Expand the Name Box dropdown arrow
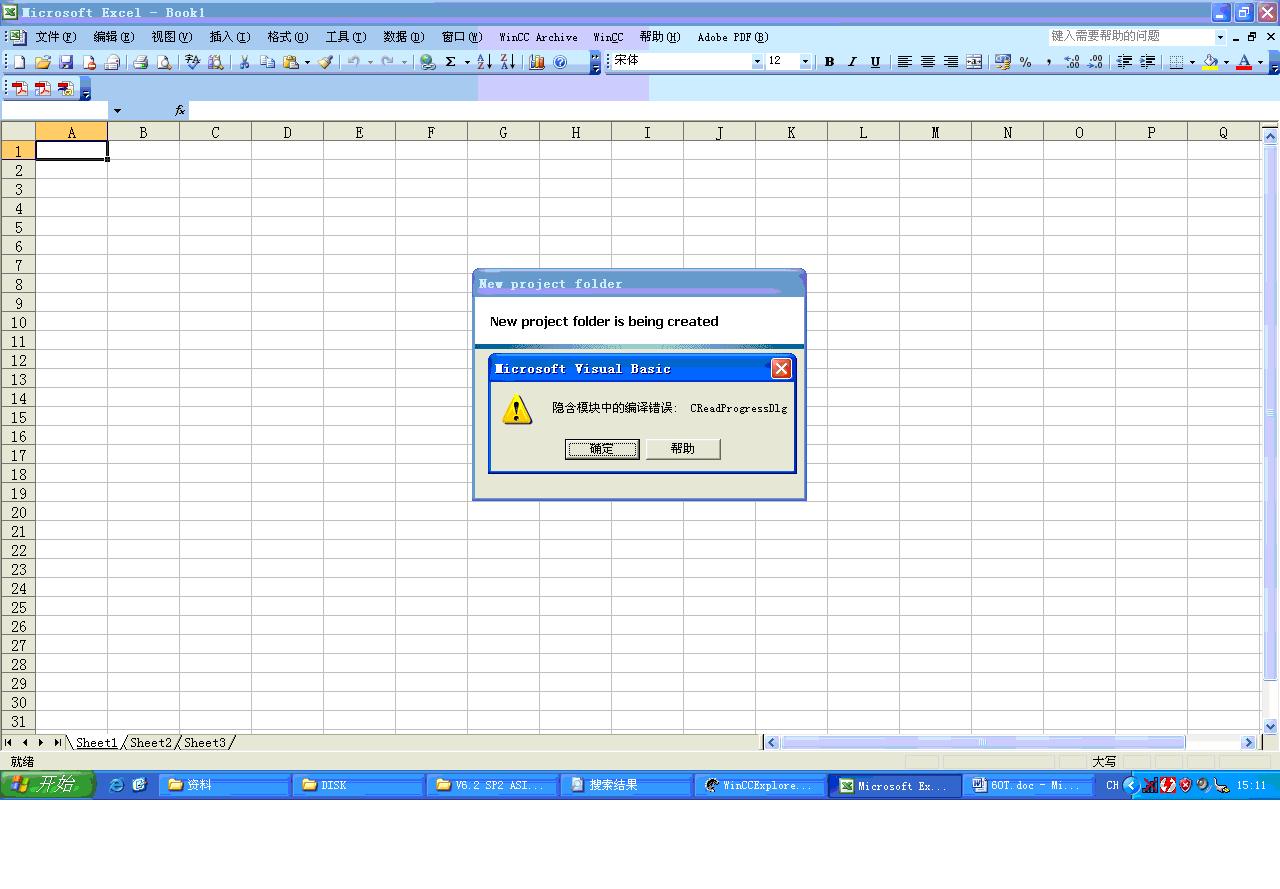This screenshot has height=889, width=1280. click(117, 110)
